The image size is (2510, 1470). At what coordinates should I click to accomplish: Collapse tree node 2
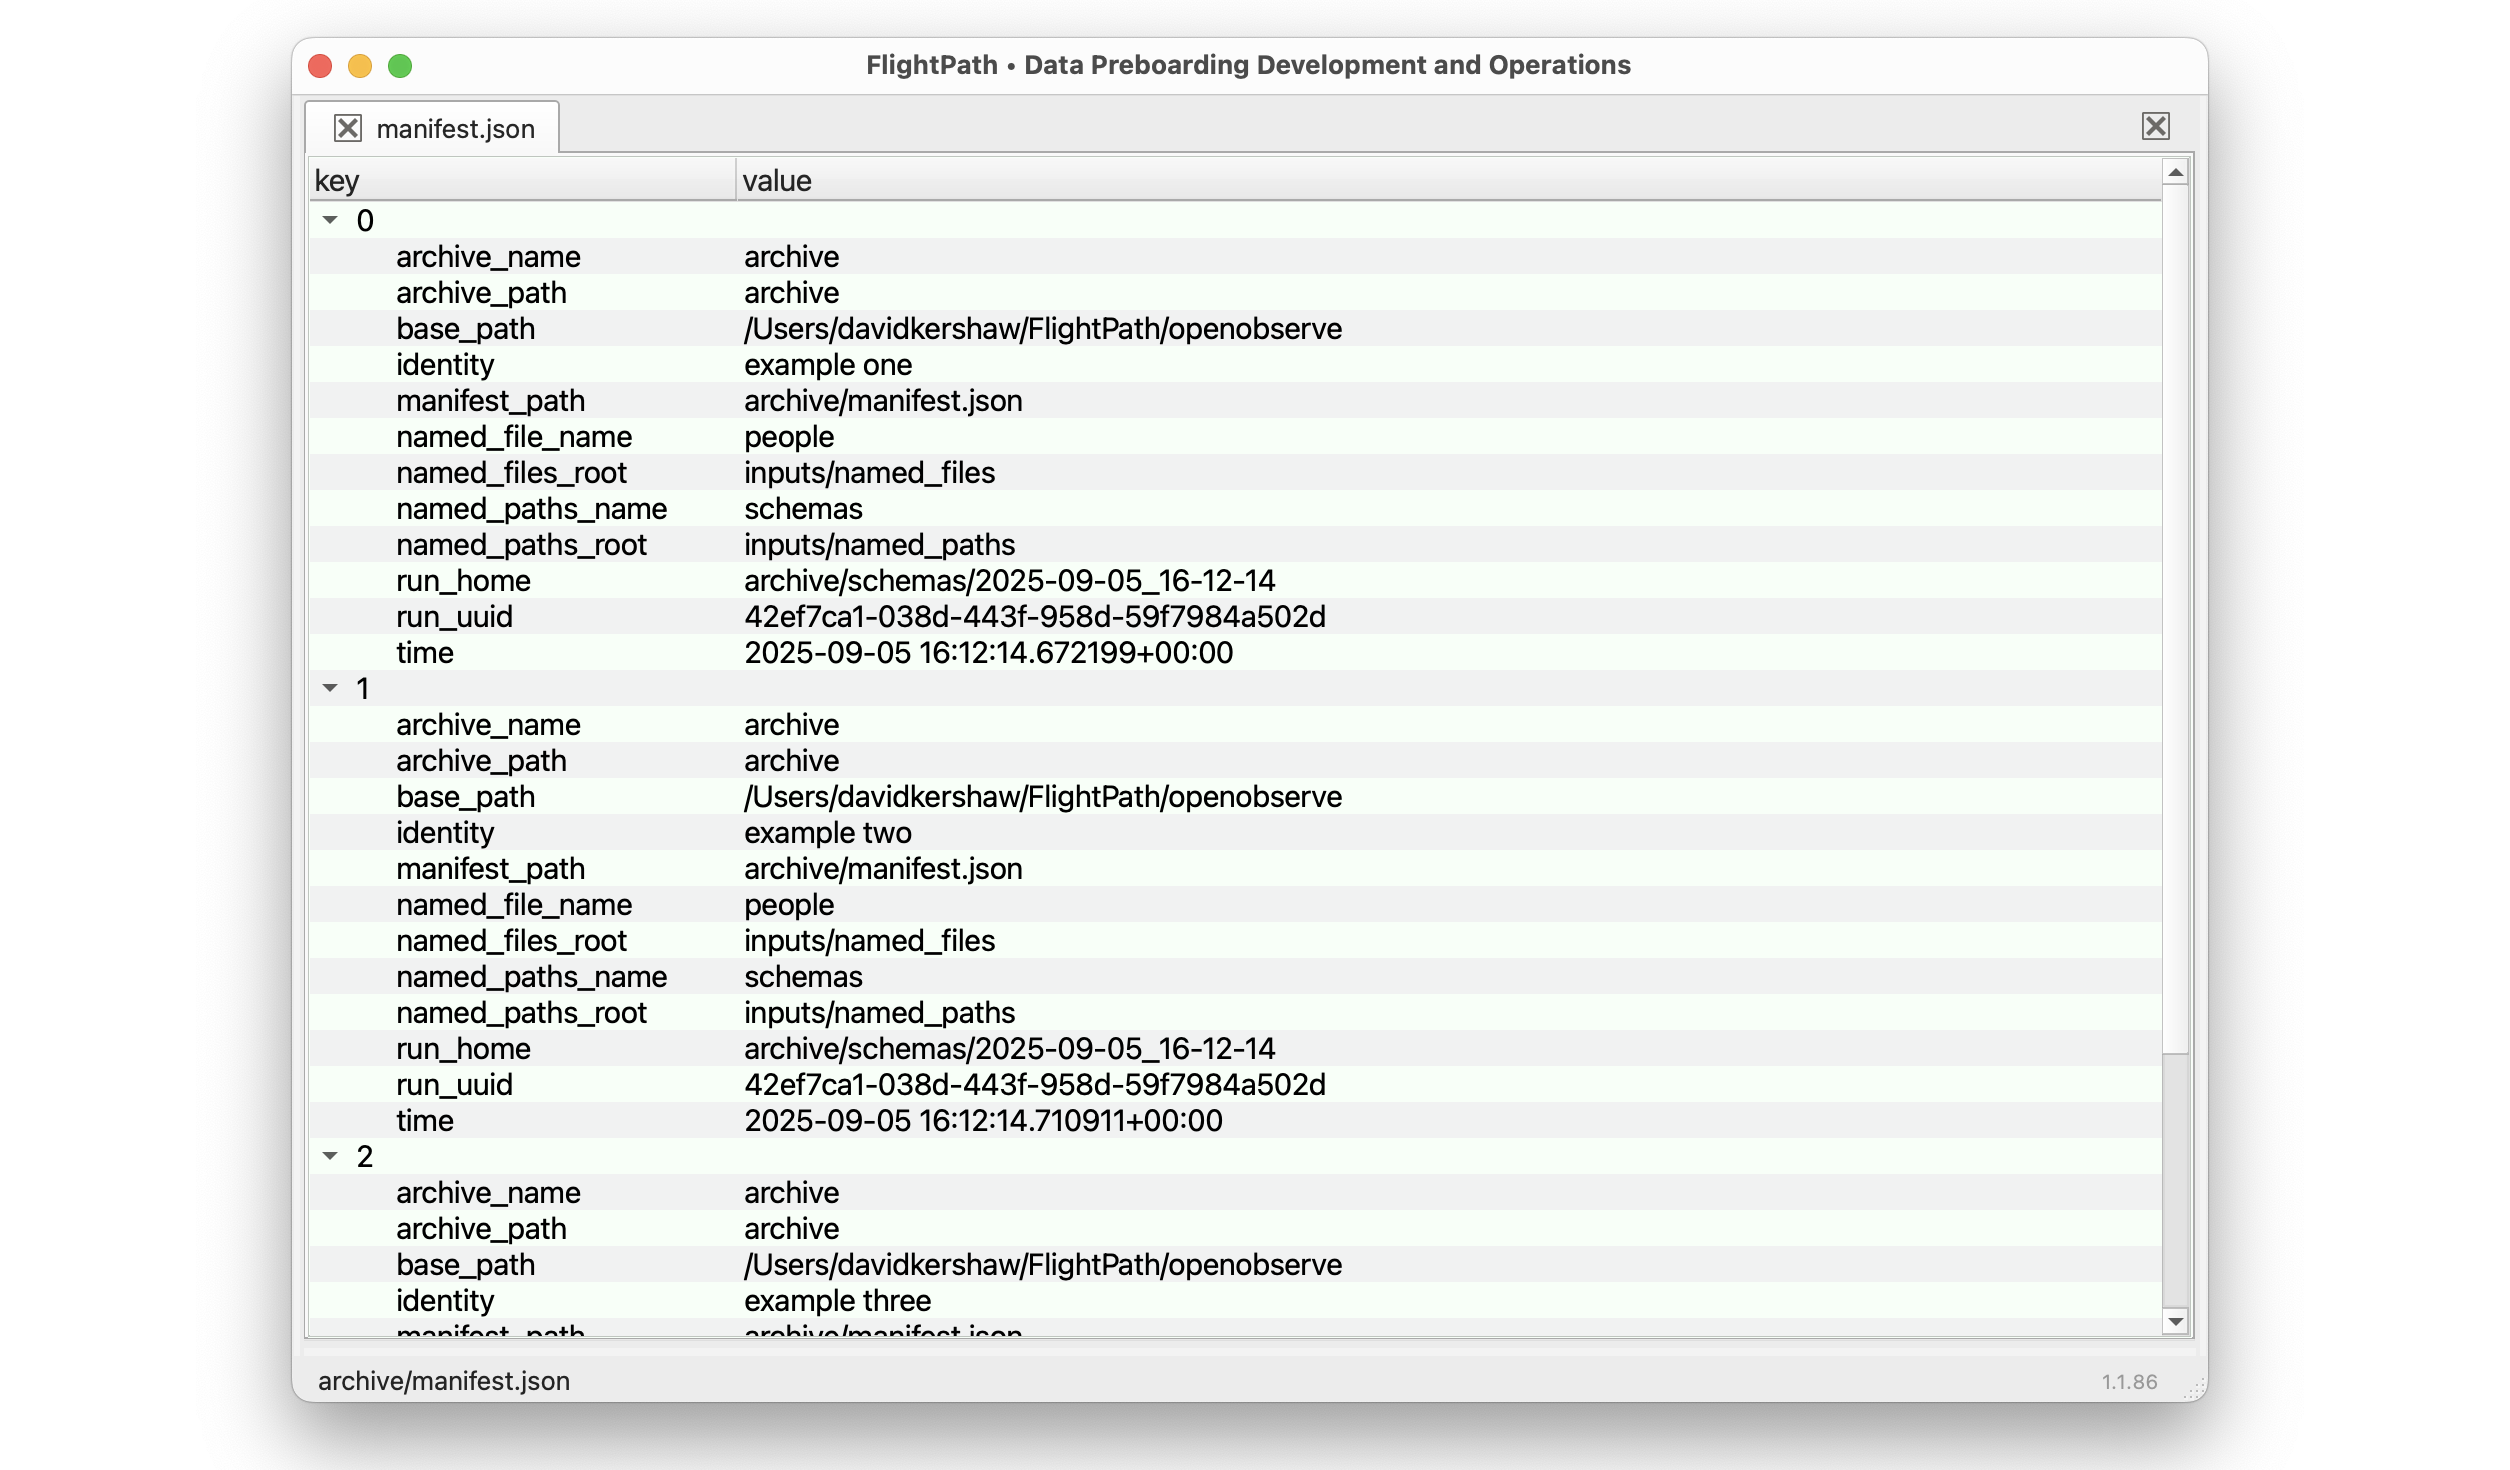[x=330, y=1156]
